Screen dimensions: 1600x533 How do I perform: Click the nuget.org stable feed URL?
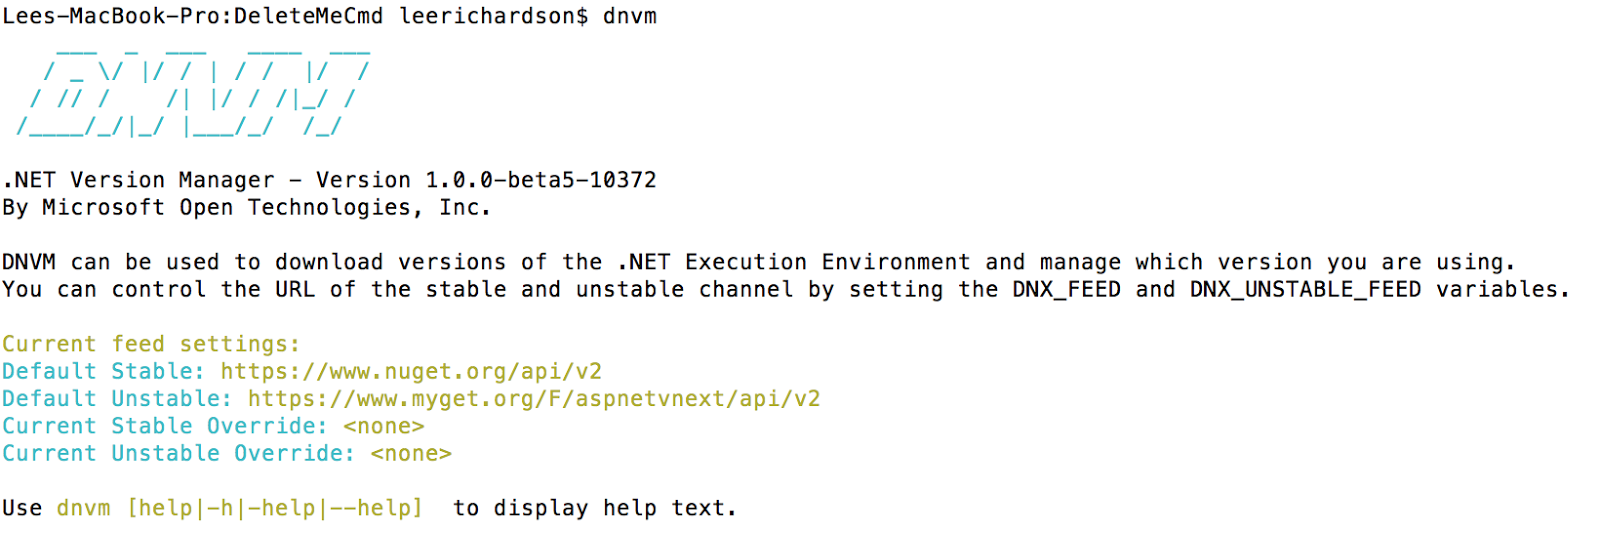tap(411, 372)
